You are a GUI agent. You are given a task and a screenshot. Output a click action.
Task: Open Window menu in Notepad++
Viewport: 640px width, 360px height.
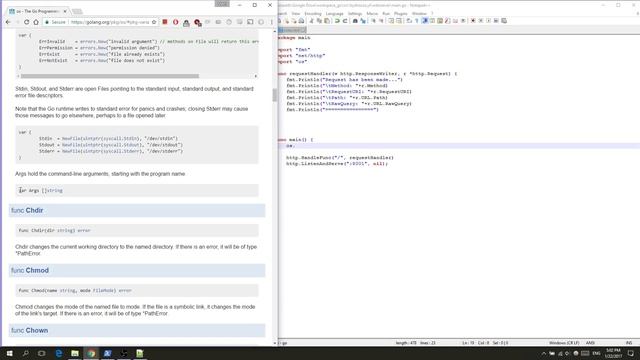(x=419, y=13)
